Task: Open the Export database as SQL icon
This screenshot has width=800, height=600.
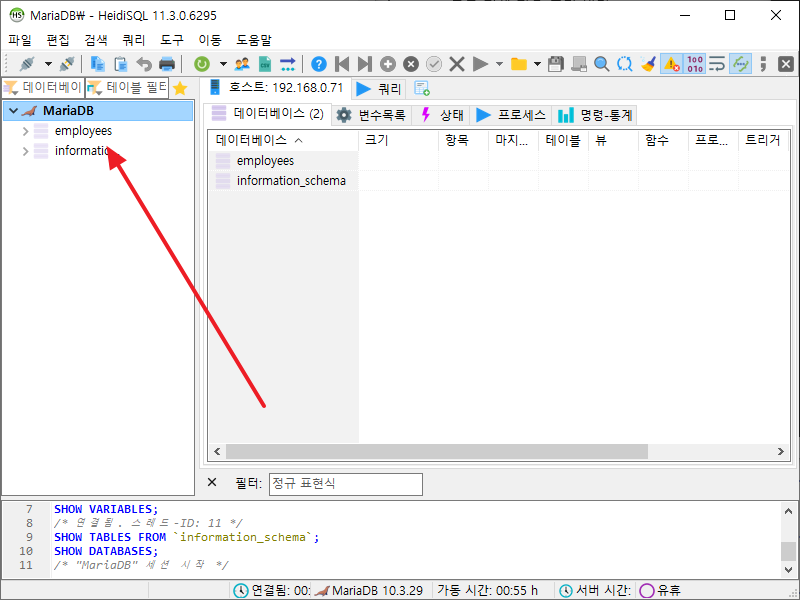Action: (x=288, y=64)
